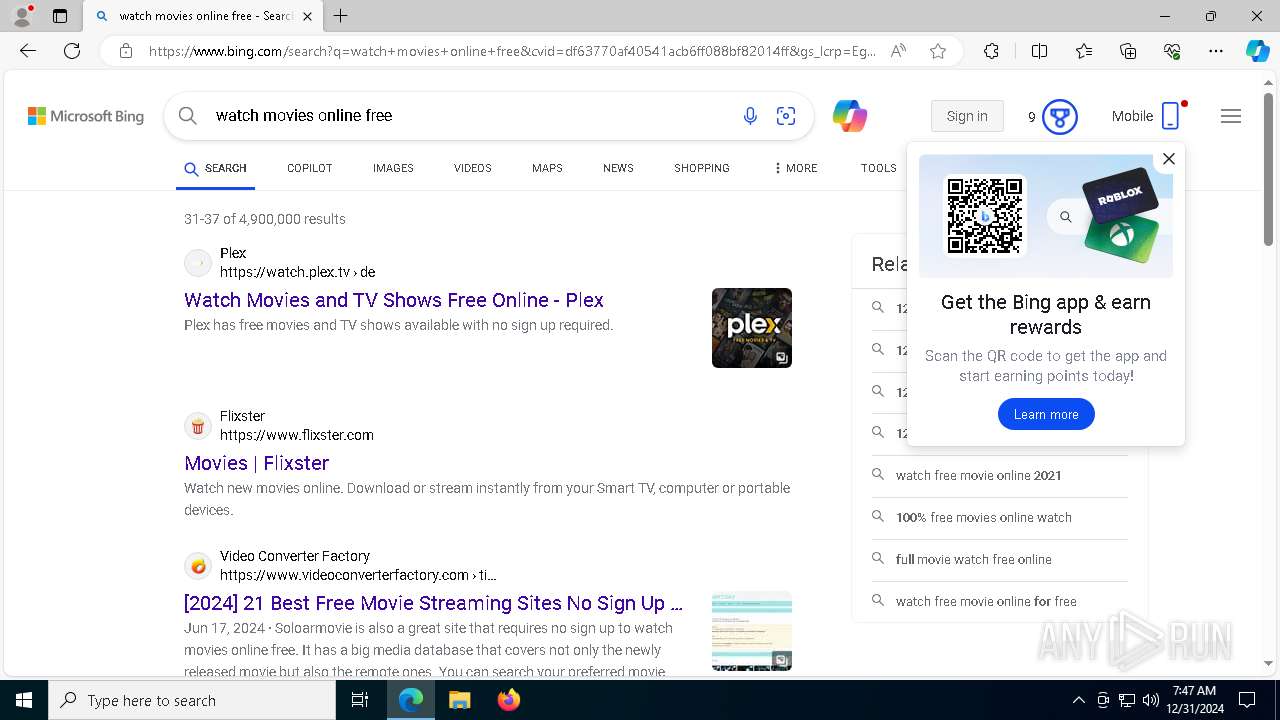Click the watch.plex.tv URL
Viewport: 1280px width, 720px height.
(297, 272)
